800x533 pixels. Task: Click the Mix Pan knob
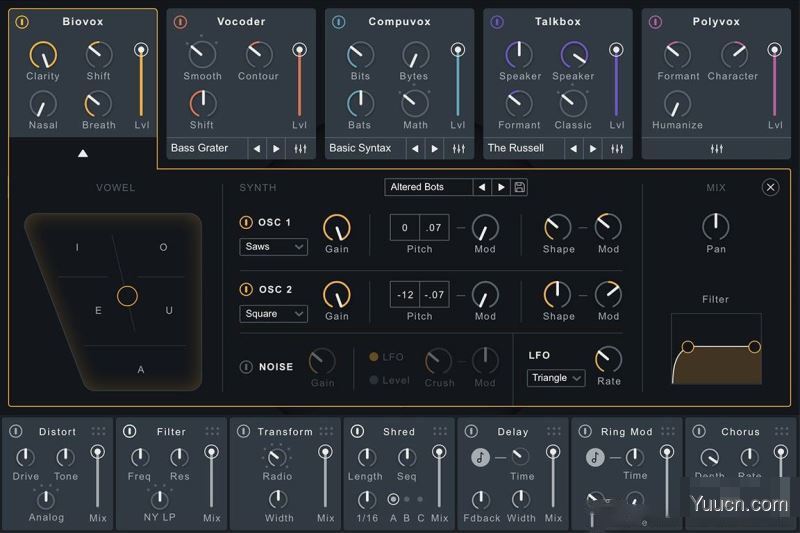716,226
